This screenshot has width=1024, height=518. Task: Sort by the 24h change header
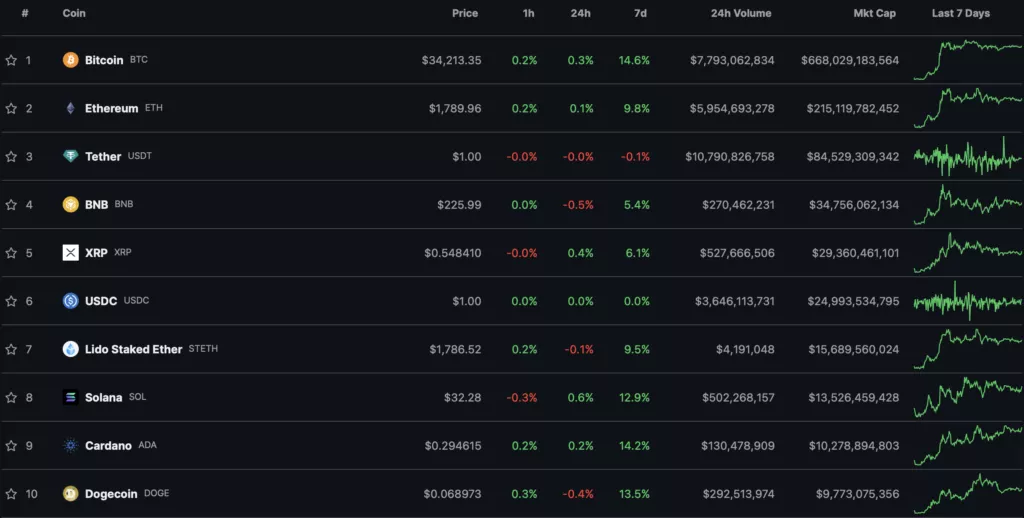pos(581,13)
